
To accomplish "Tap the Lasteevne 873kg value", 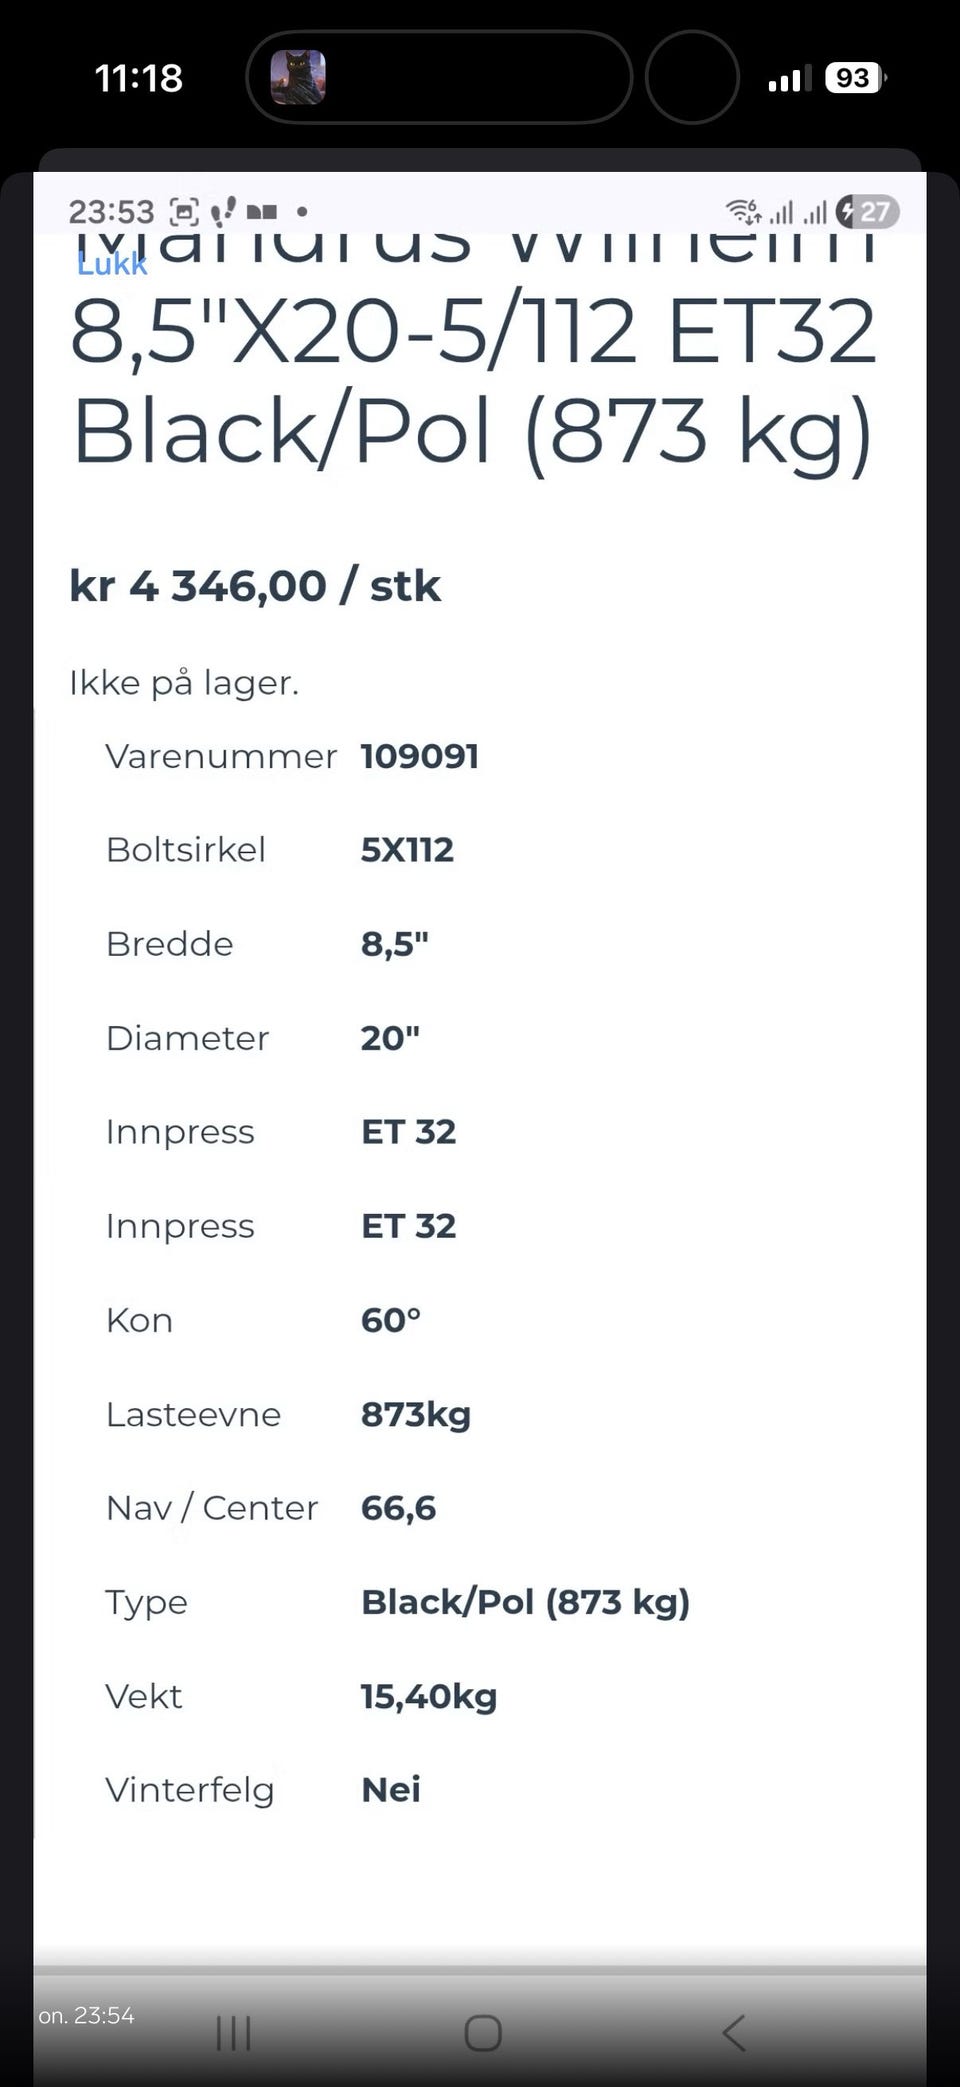I will click(416, 1415).
